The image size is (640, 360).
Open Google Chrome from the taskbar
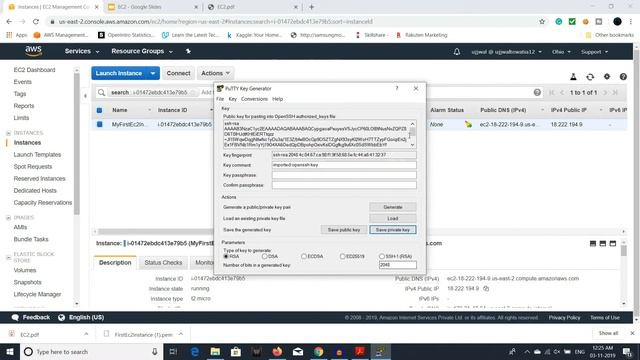318,351
